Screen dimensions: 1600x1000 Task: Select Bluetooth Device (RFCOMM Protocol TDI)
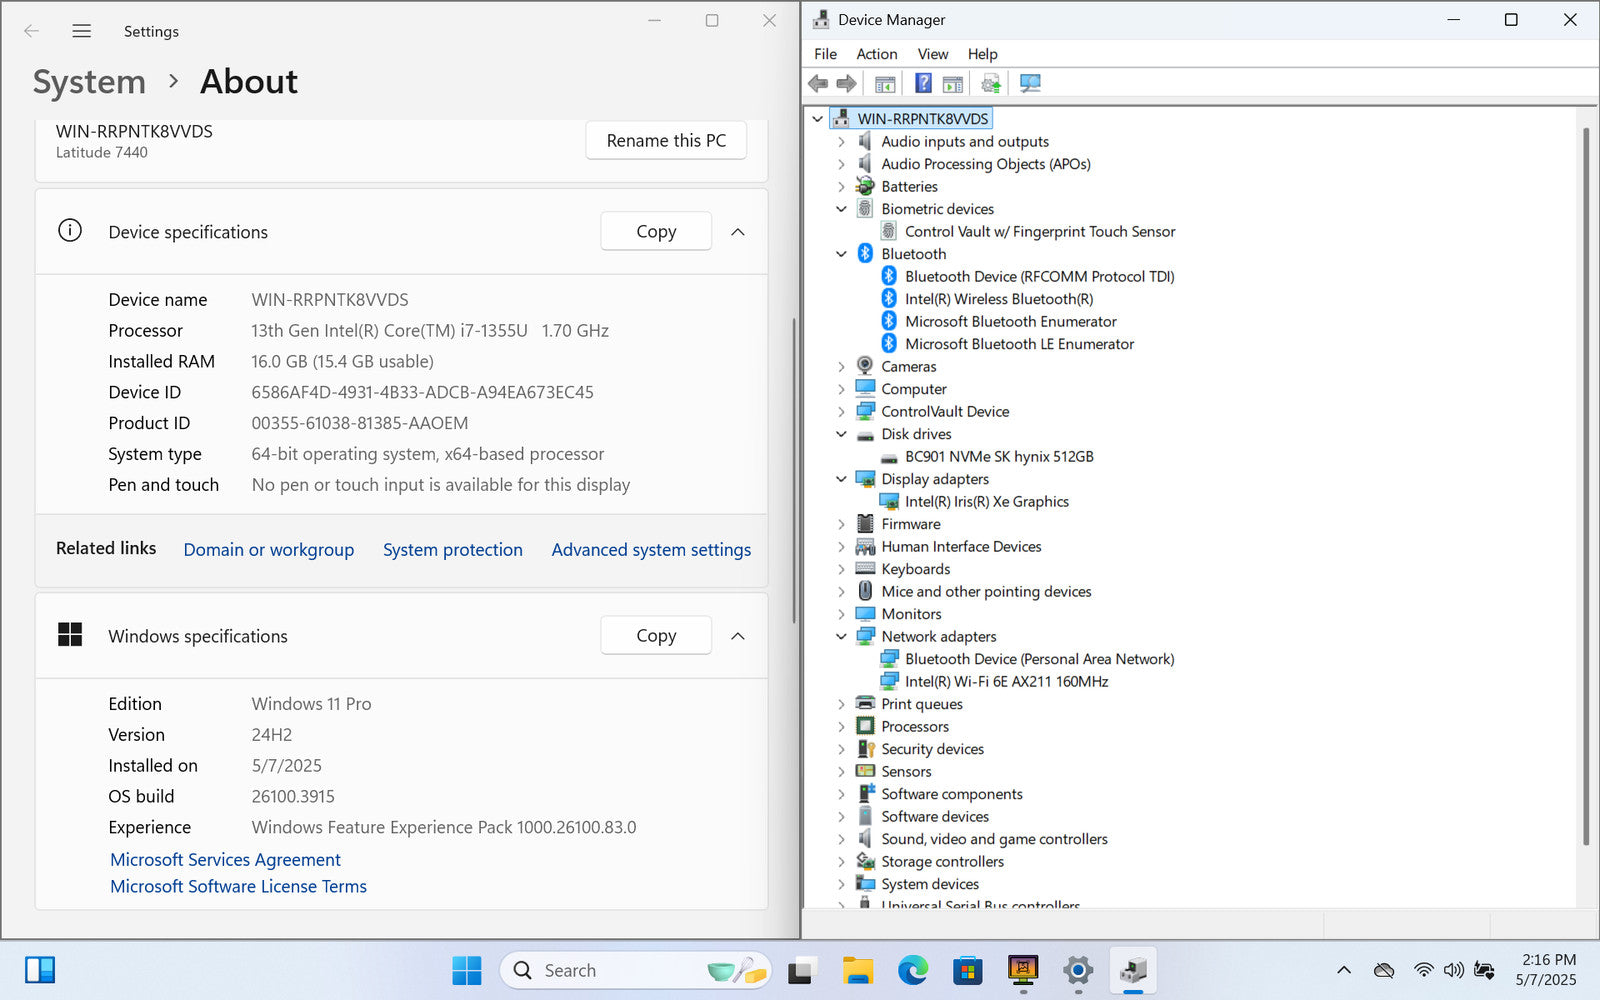tap(1039, 276)
